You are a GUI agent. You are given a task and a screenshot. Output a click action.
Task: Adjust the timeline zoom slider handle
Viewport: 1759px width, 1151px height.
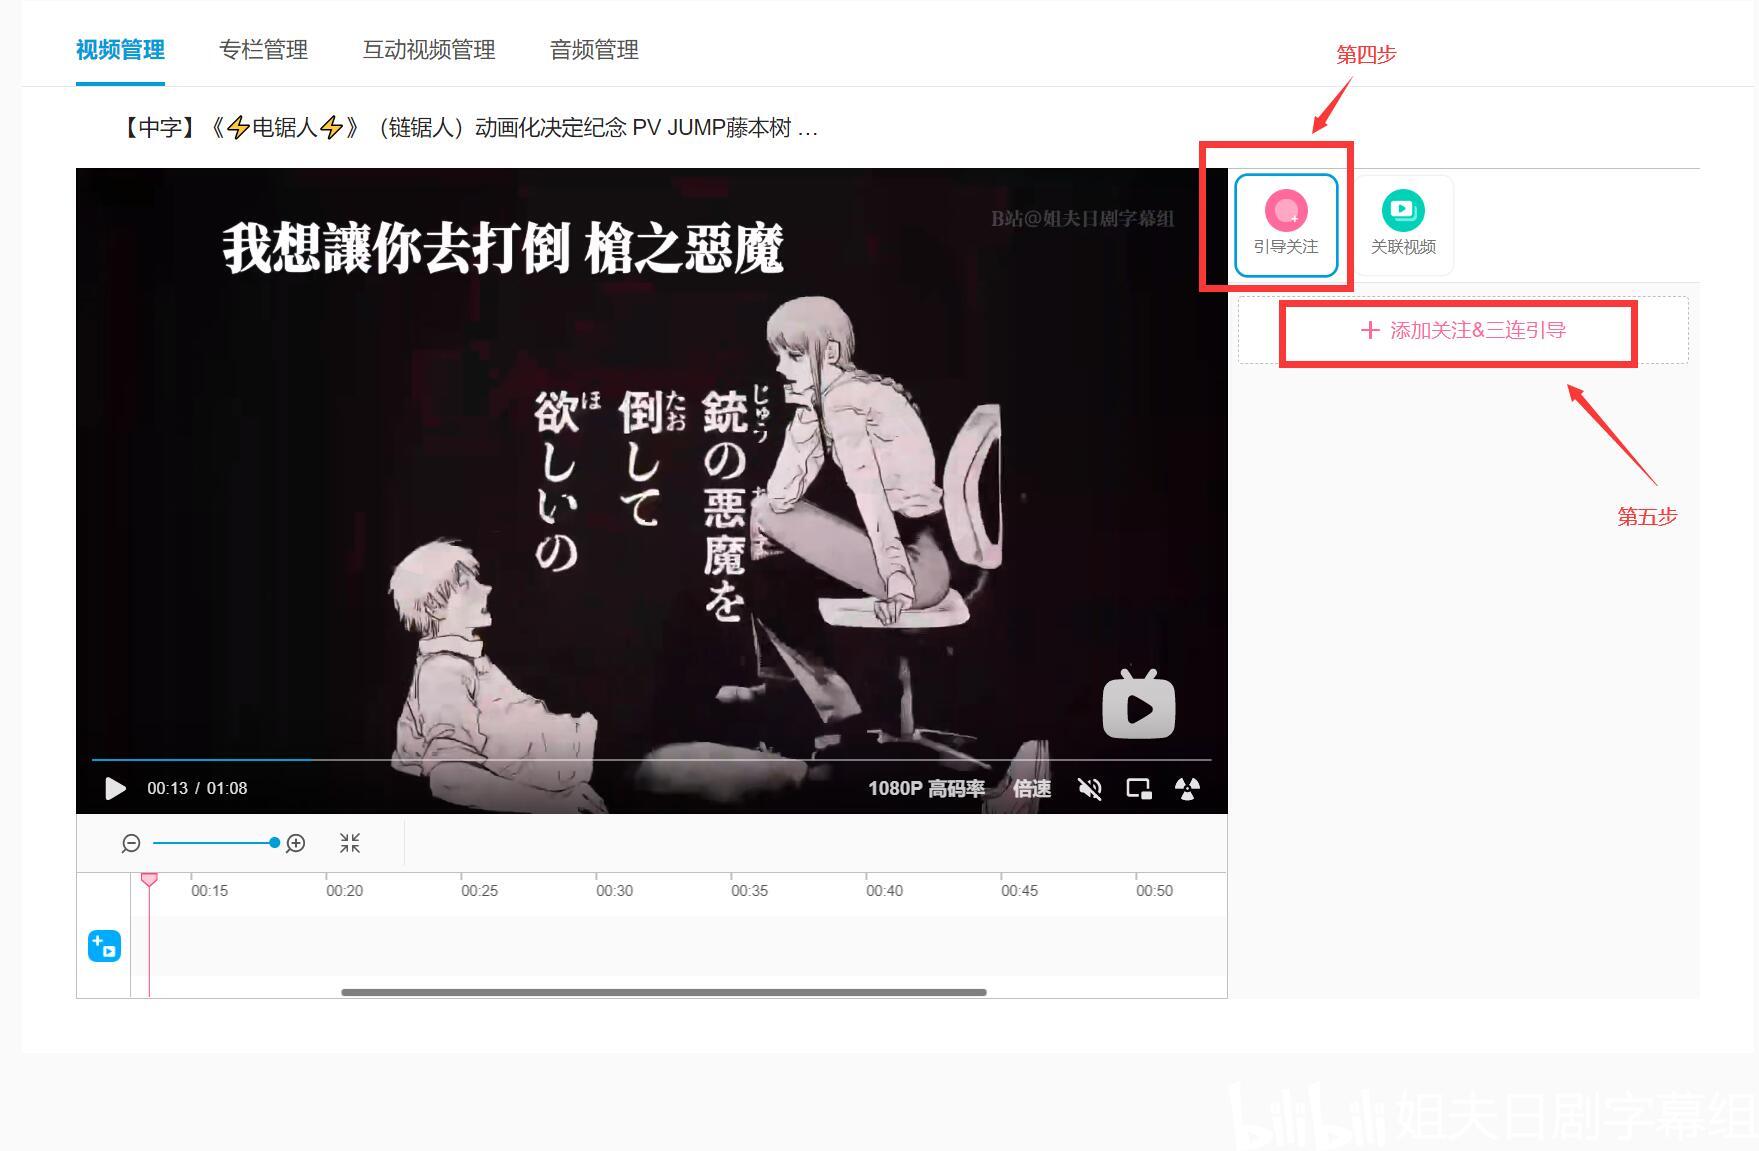[x=274, y=843]
